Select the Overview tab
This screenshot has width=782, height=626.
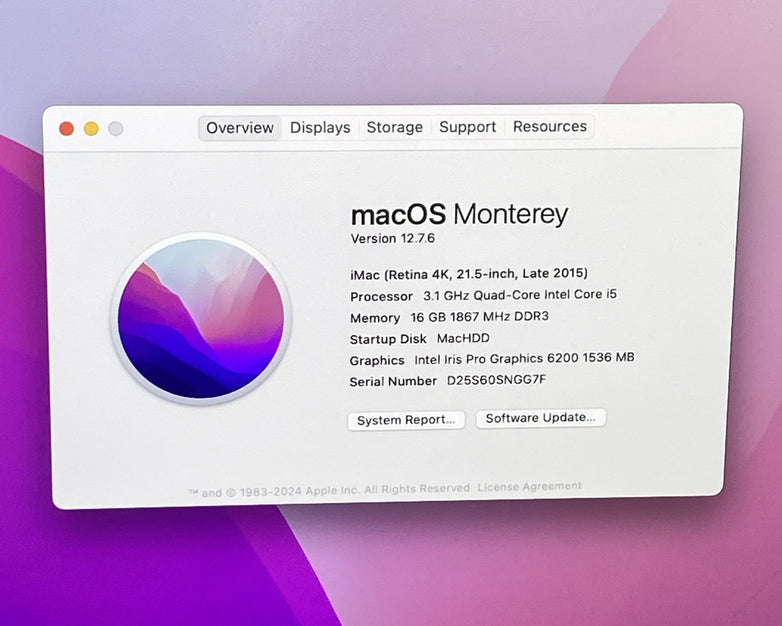pos(240,128)
